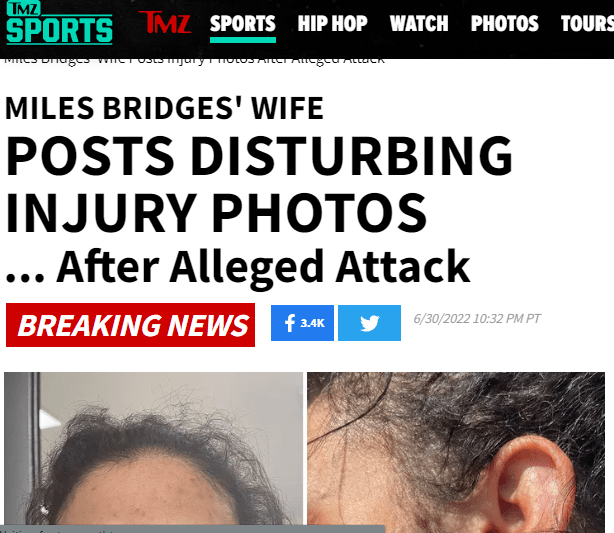Open the ear injury photo
This screenshot has height=533, width=614.
456,448
